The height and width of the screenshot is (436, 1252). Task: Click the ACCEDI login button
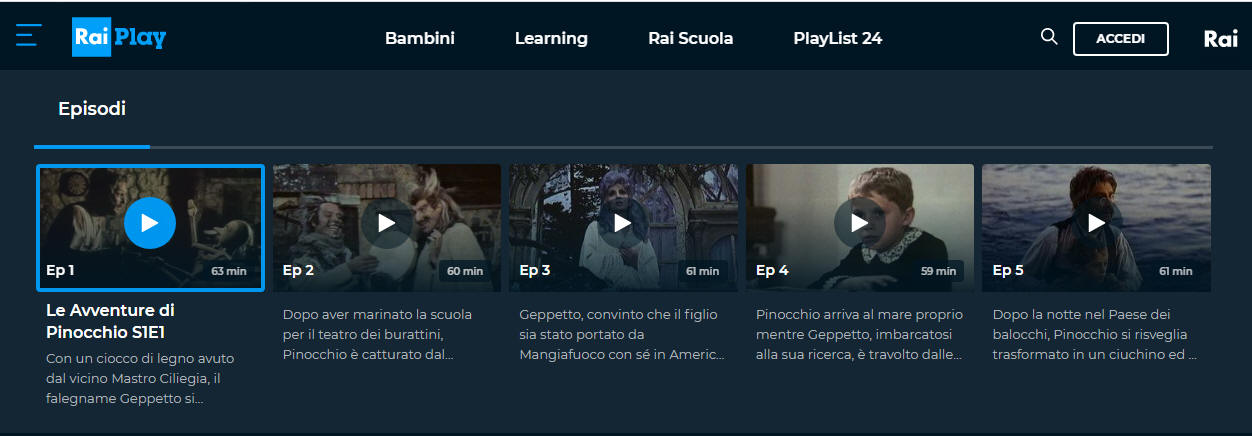[x=1120, y=39]
